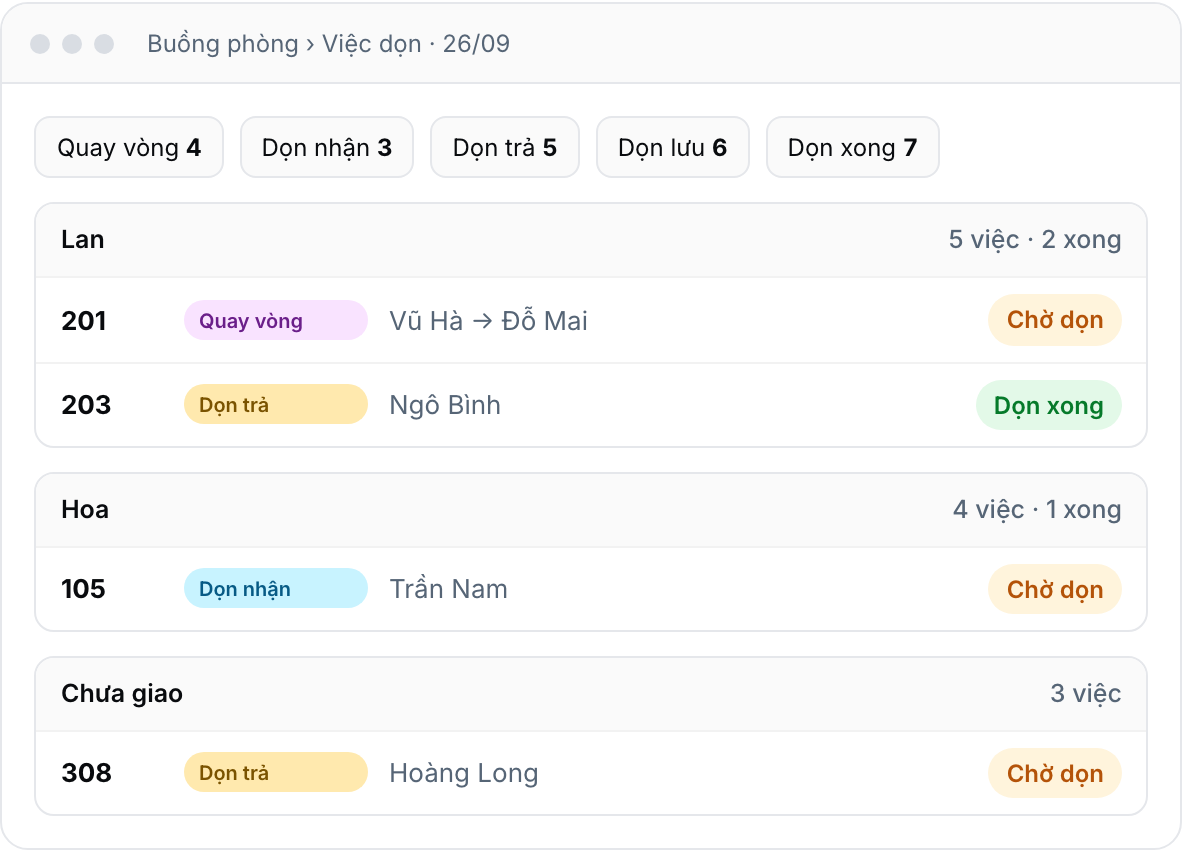
Task: Select the Dọn nhận 3 filter chip
Action: click(x=326, y=147)
